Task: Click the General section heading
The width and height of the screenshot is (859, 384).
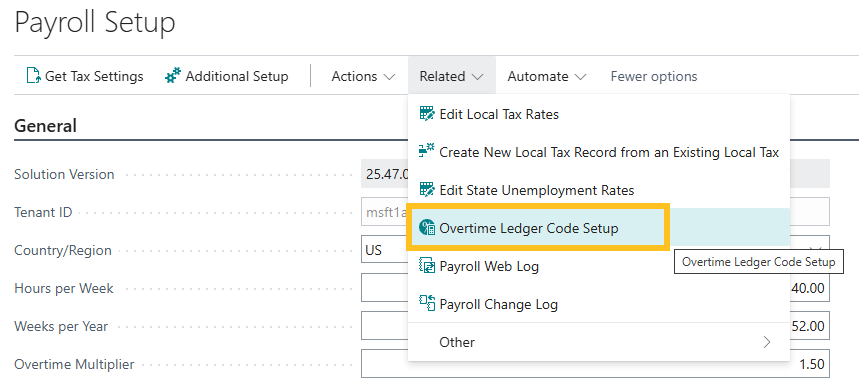Action: [x=45, y=126]
